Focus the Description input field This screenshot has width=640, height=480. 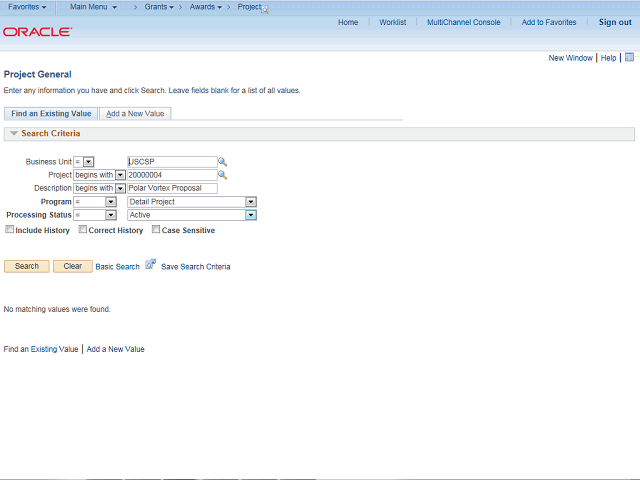[172, 188]
